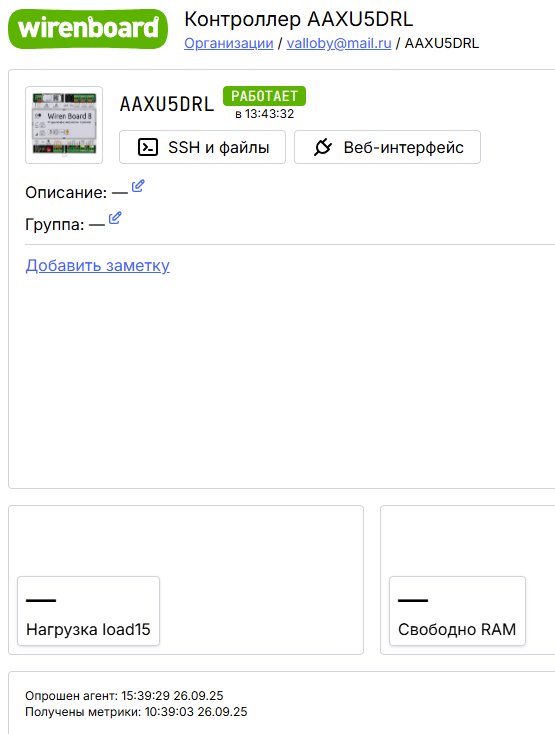Click Добавить заметку link
The image size is (555, 734).
97,265
